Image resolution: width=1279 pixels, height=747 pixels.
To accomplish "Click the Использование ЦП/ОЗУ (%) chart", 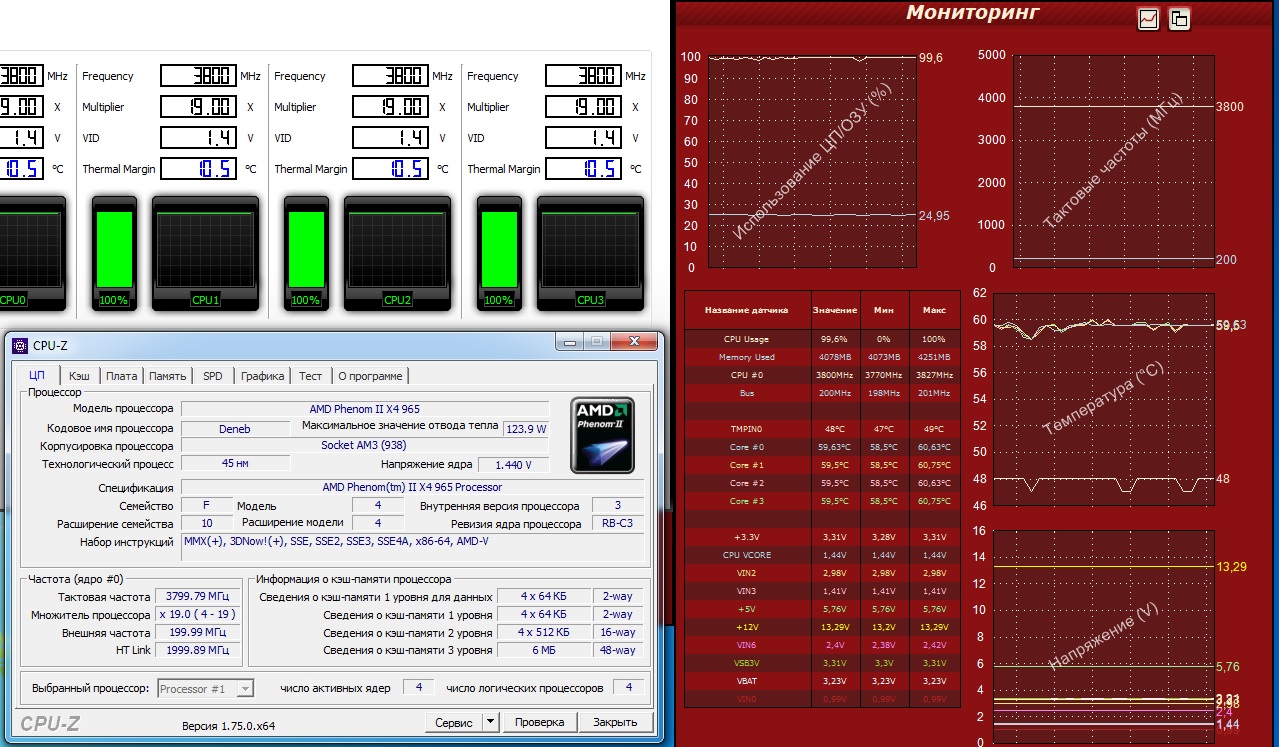I will coord(811,160).
